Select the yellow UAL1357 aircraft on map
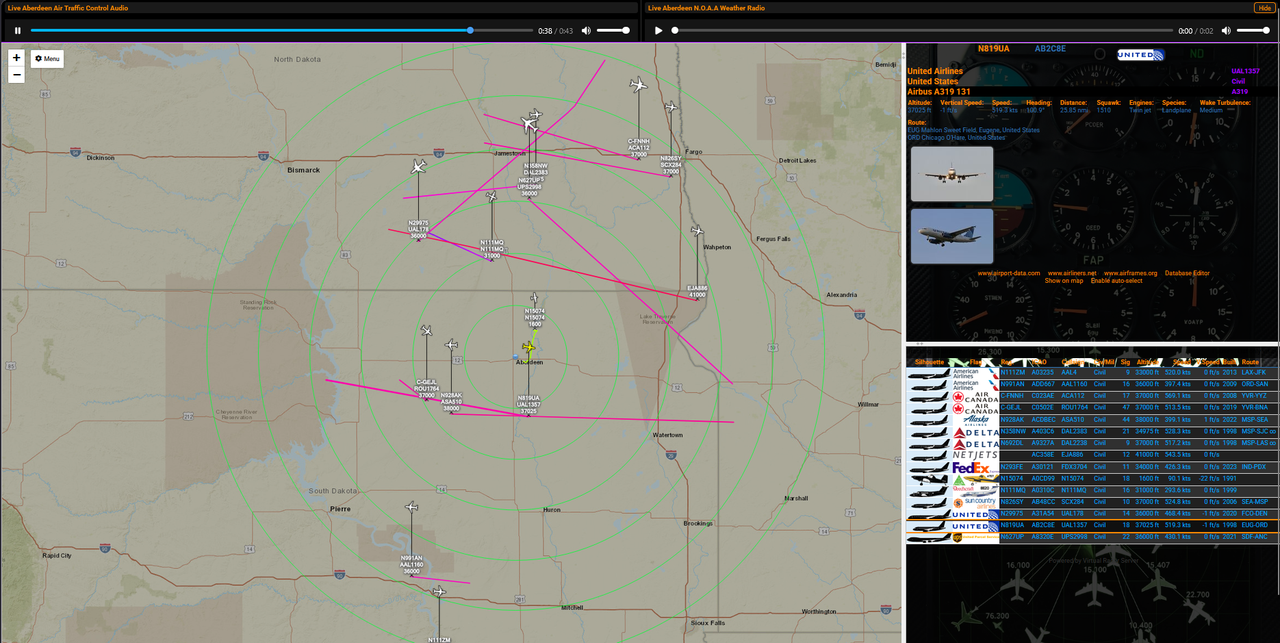 529,347
